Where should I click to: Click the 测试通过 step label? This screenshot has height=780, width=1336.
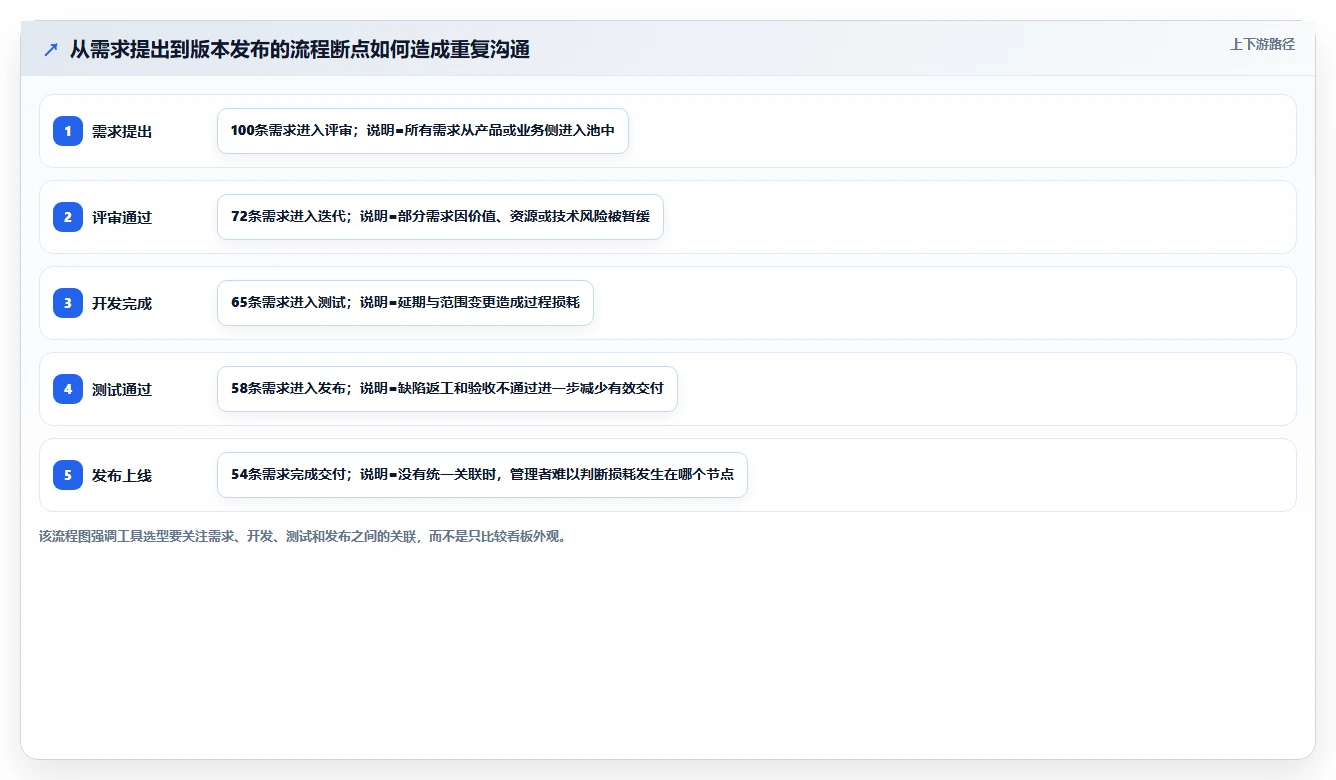pos(122,389)
